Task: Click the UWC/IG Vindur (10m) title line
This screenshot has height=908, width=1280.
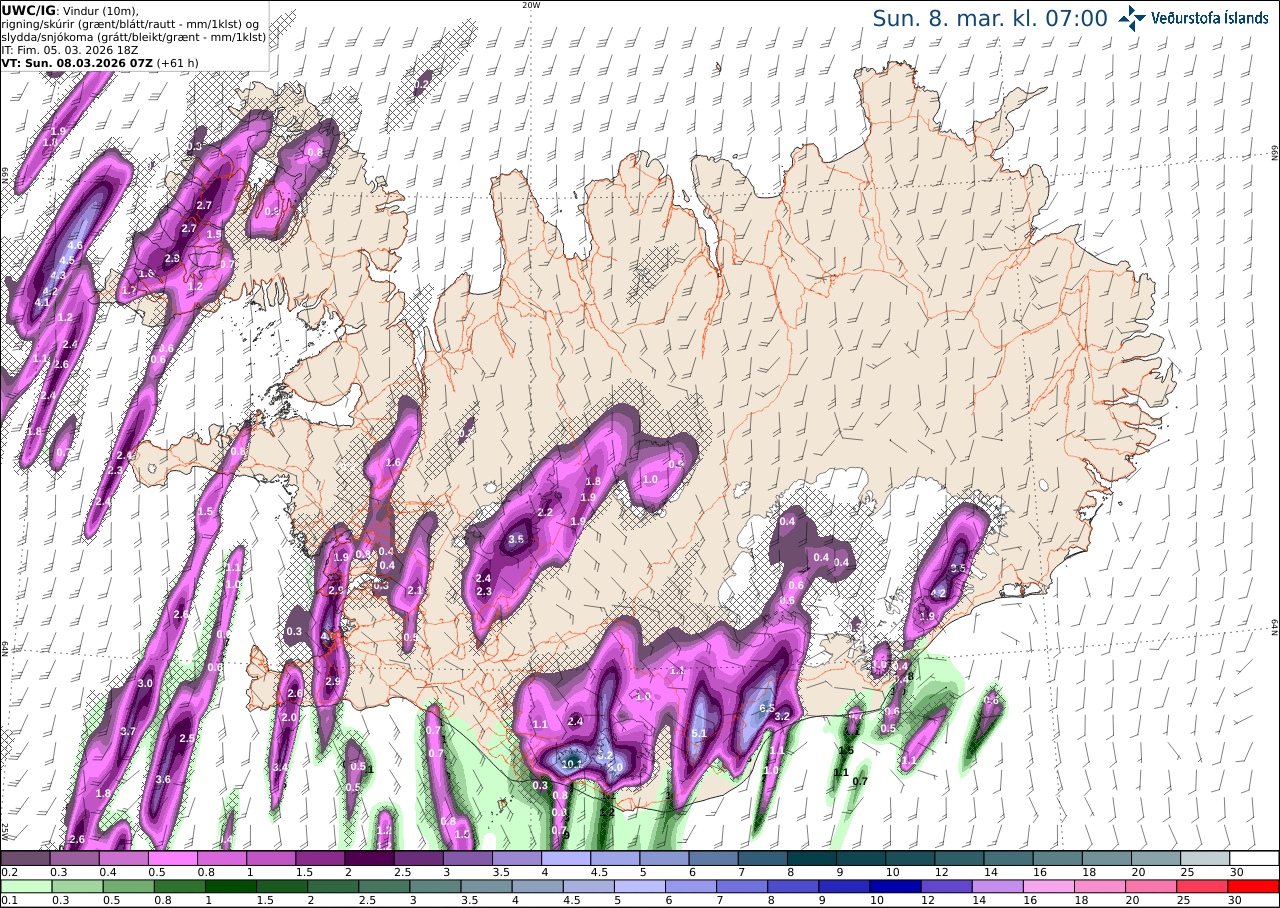Action: click(70, 11)
